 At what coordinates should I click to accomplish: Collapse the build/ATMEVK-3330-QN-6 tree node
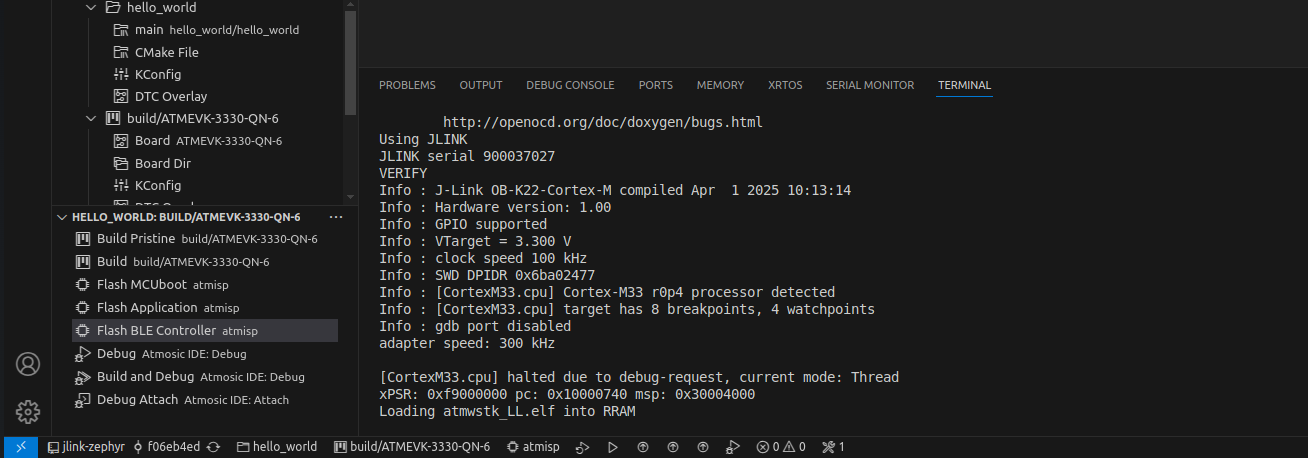tap(91, 118)
